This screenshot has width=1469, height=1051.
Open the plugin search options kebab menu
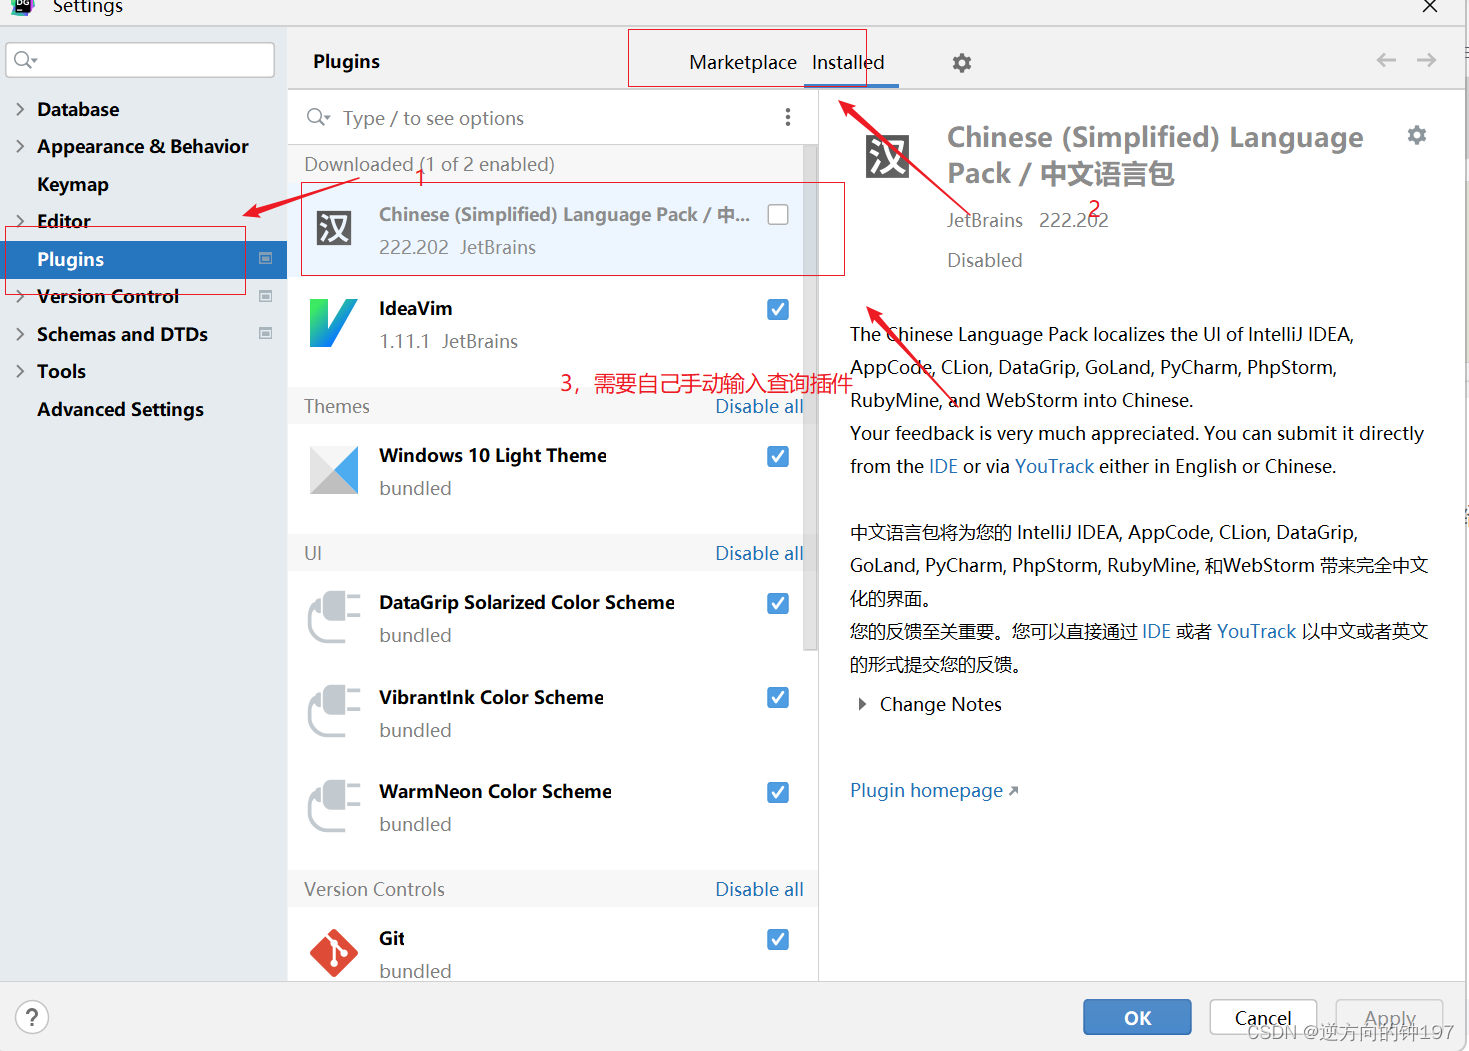click(788, 117)
